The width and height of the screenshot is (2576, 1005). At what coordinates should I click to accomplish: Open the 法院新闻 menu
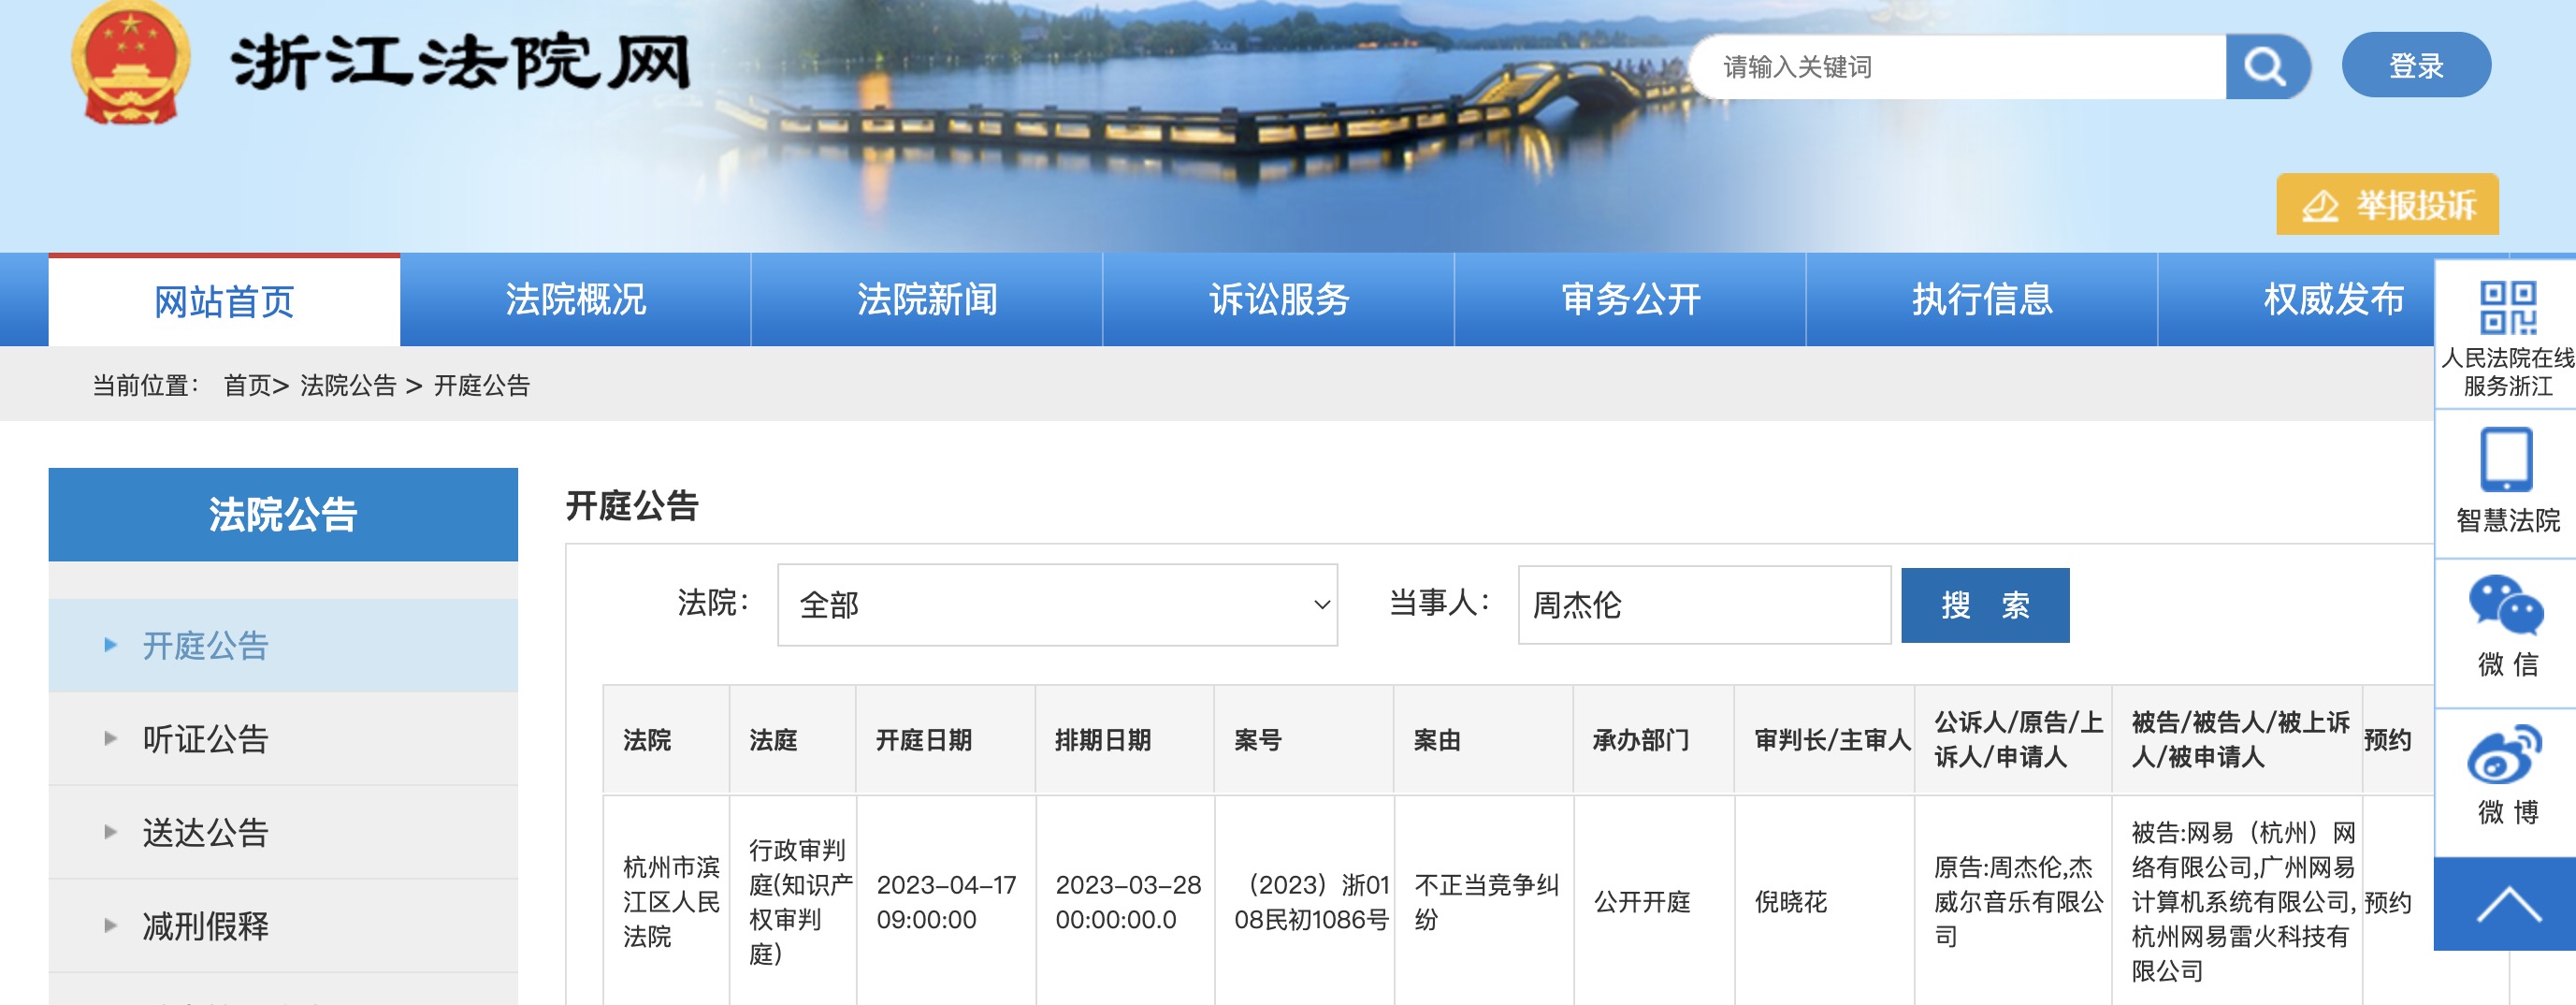tap(927, 300)
